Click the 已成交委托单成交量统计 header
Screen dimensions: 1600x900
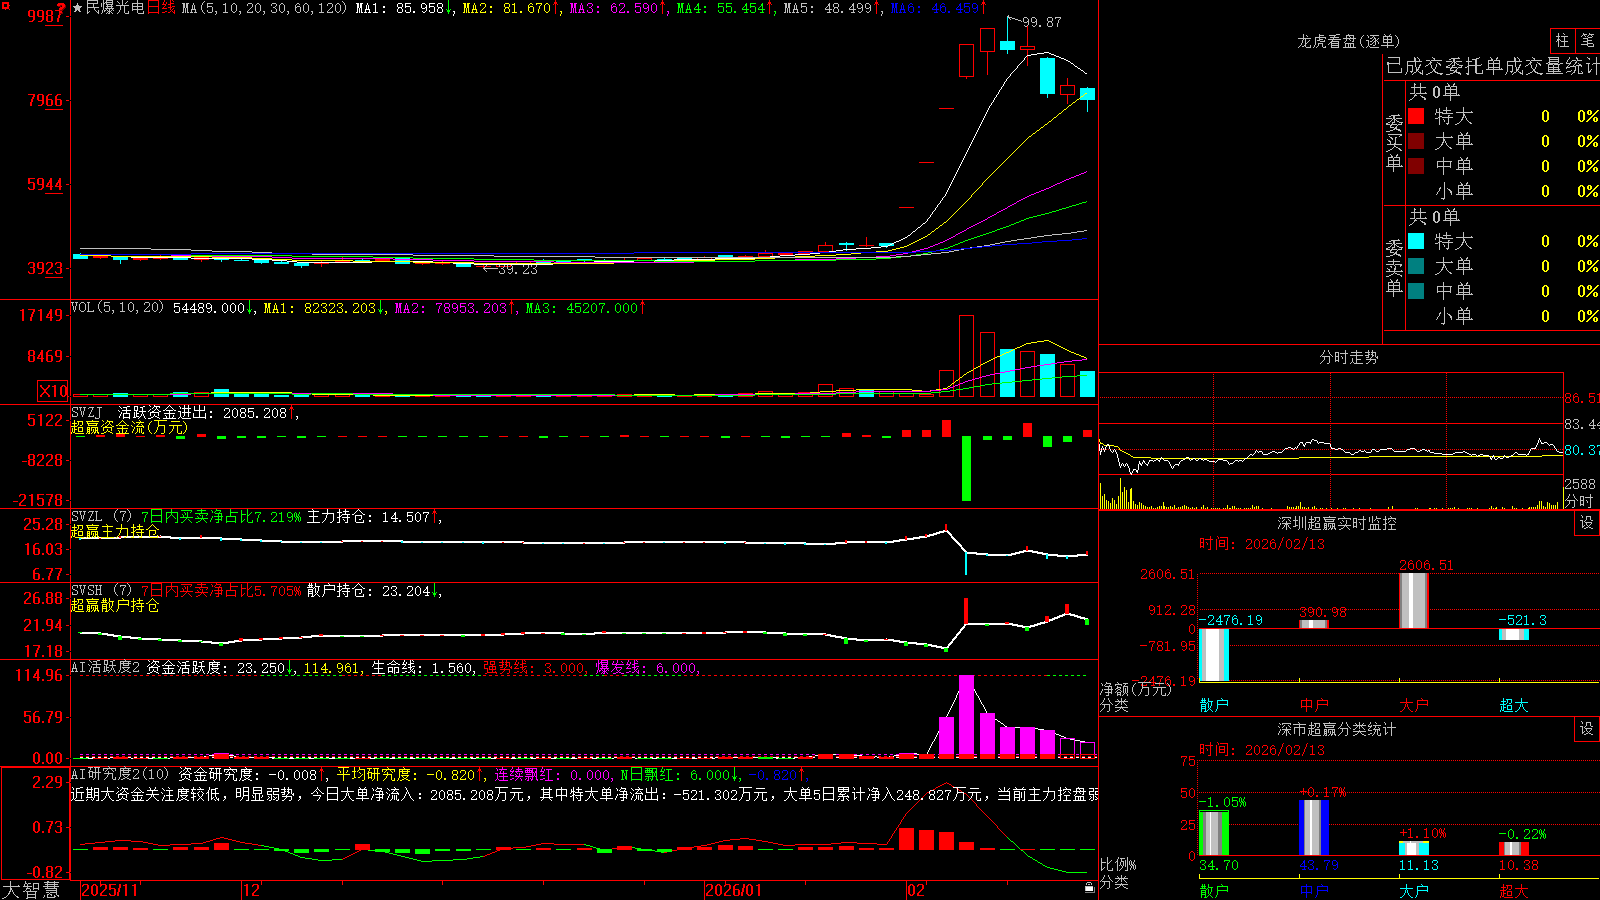(x=1492, y=66)
